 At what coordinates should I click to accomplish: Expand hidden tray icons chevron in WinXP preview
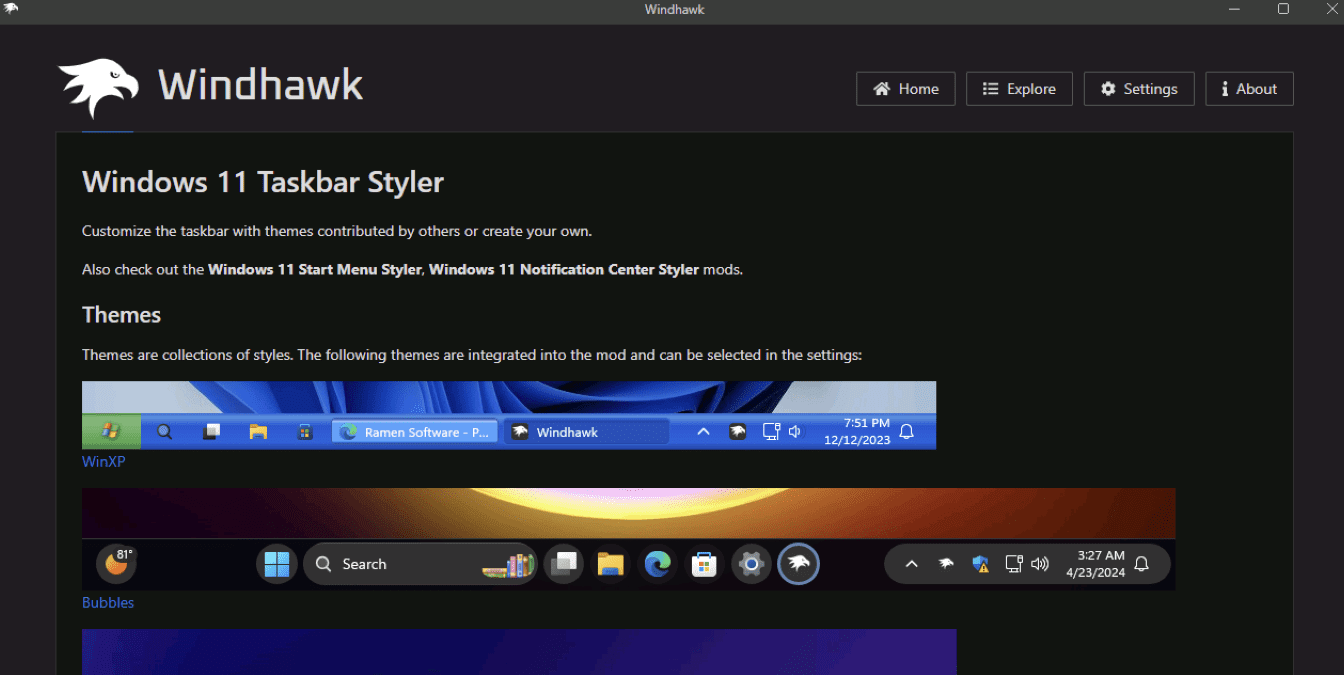tap(703, 431)
